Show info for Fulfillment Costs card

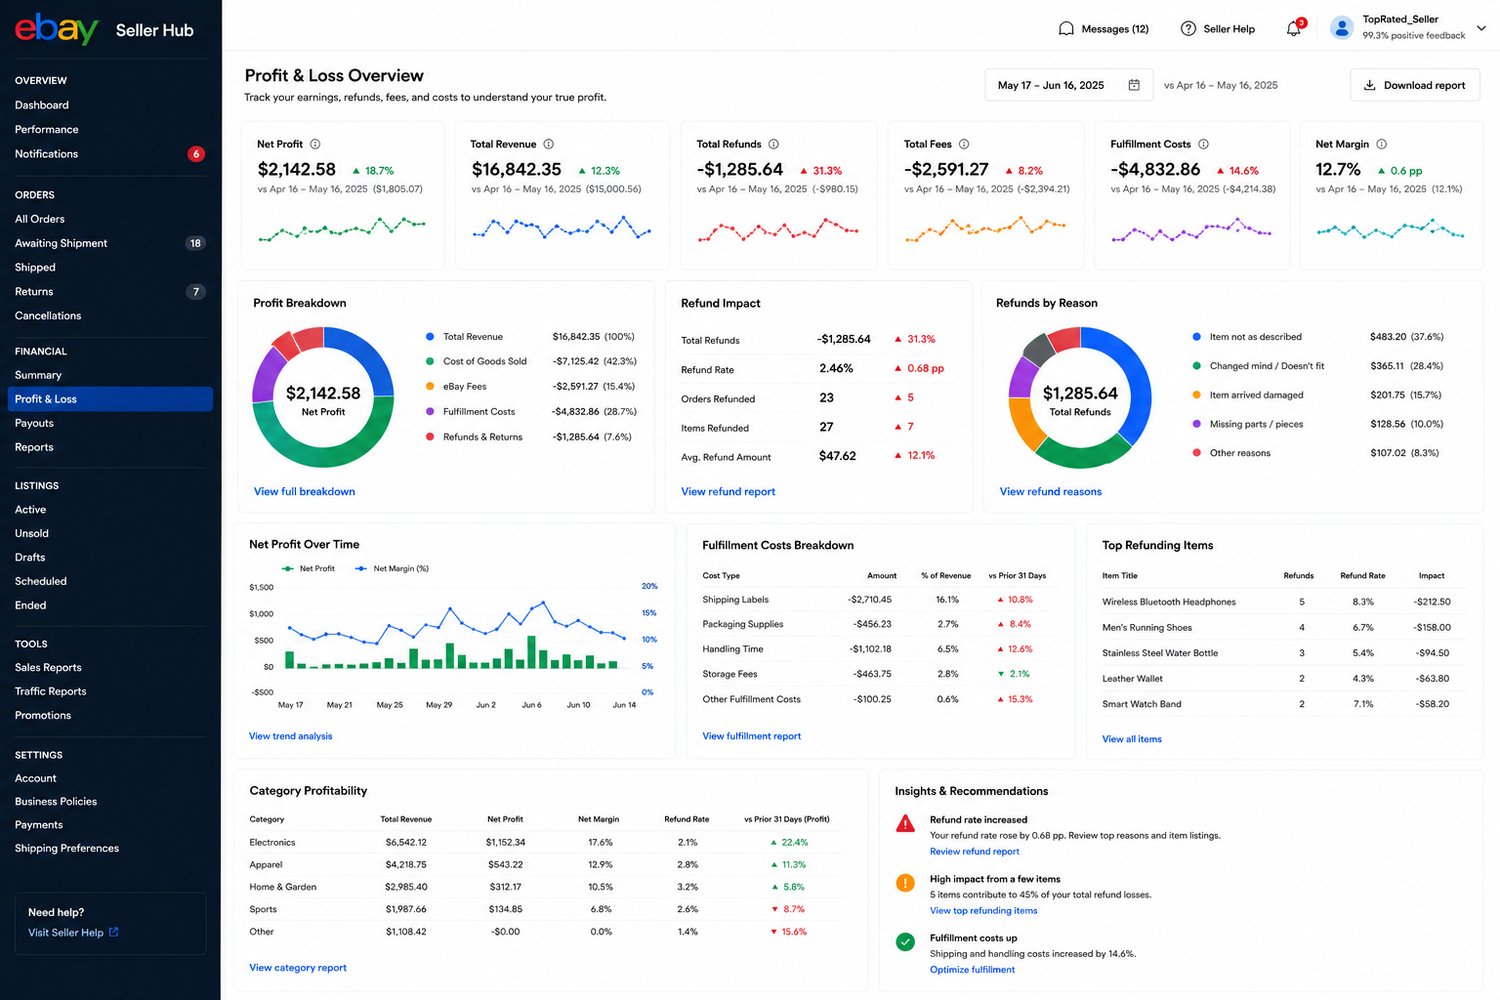coord(1203,144)
